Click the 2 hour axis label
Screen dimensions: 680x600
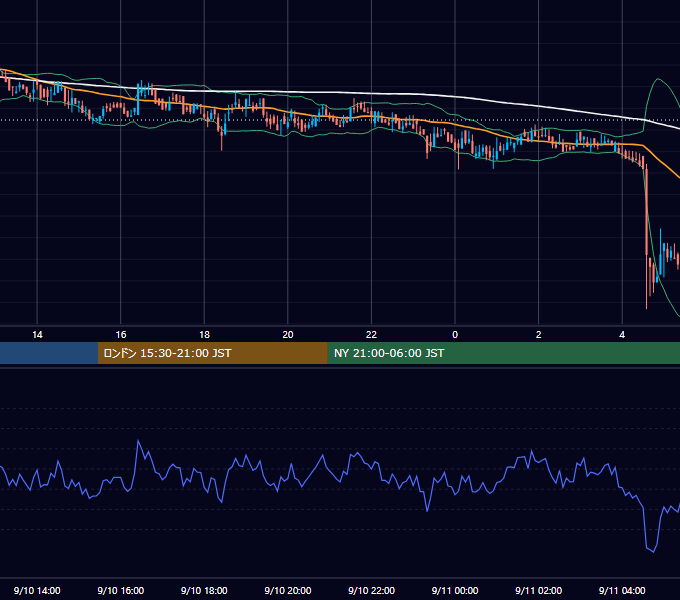pos(539,335)
